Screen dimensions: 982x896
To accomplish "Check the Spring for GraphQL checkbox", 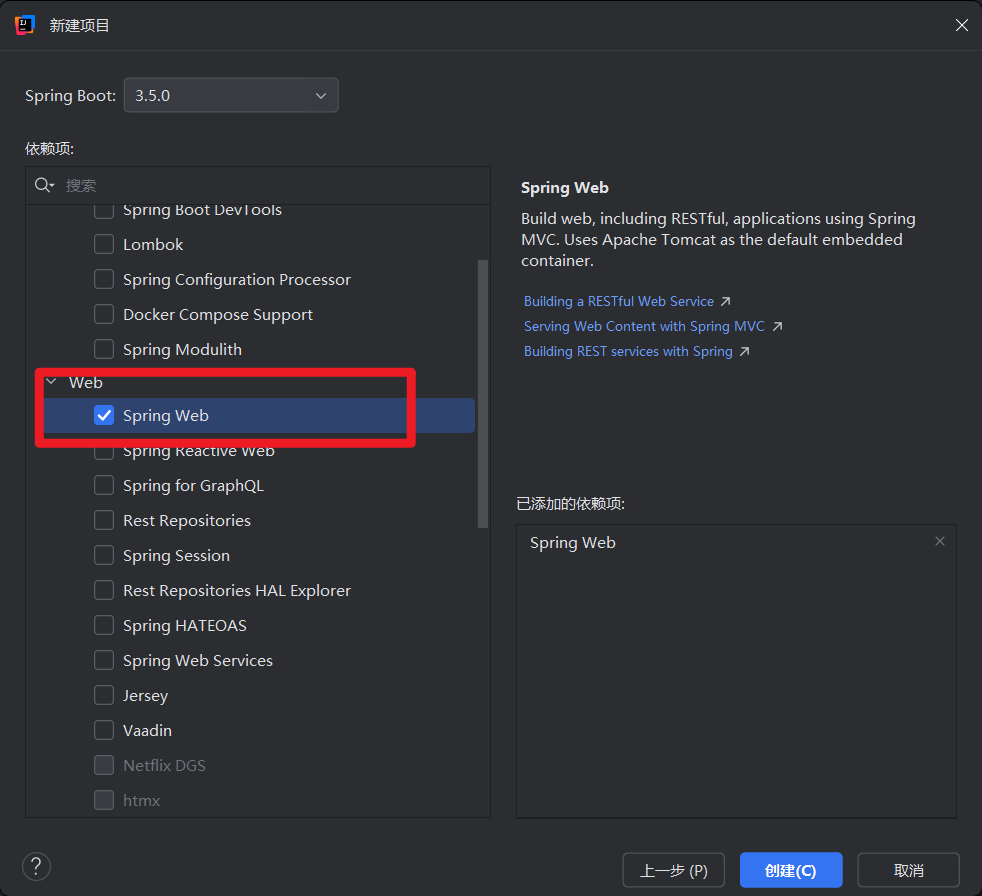I will 104,485.
